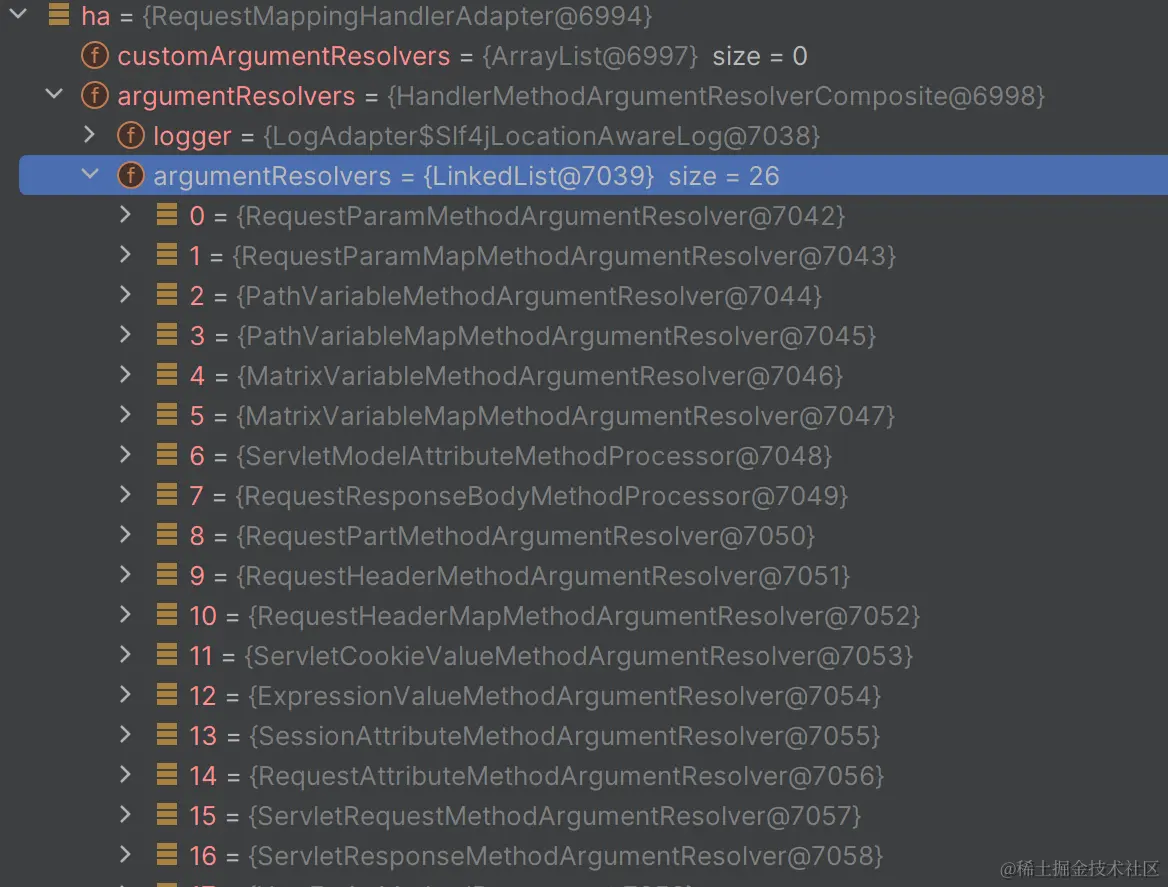Screen dimensions: 1168x887
Task: Select text {RequestHeaderMethodArgumentResolver@7051}
Action: click(x=542, y=576)
